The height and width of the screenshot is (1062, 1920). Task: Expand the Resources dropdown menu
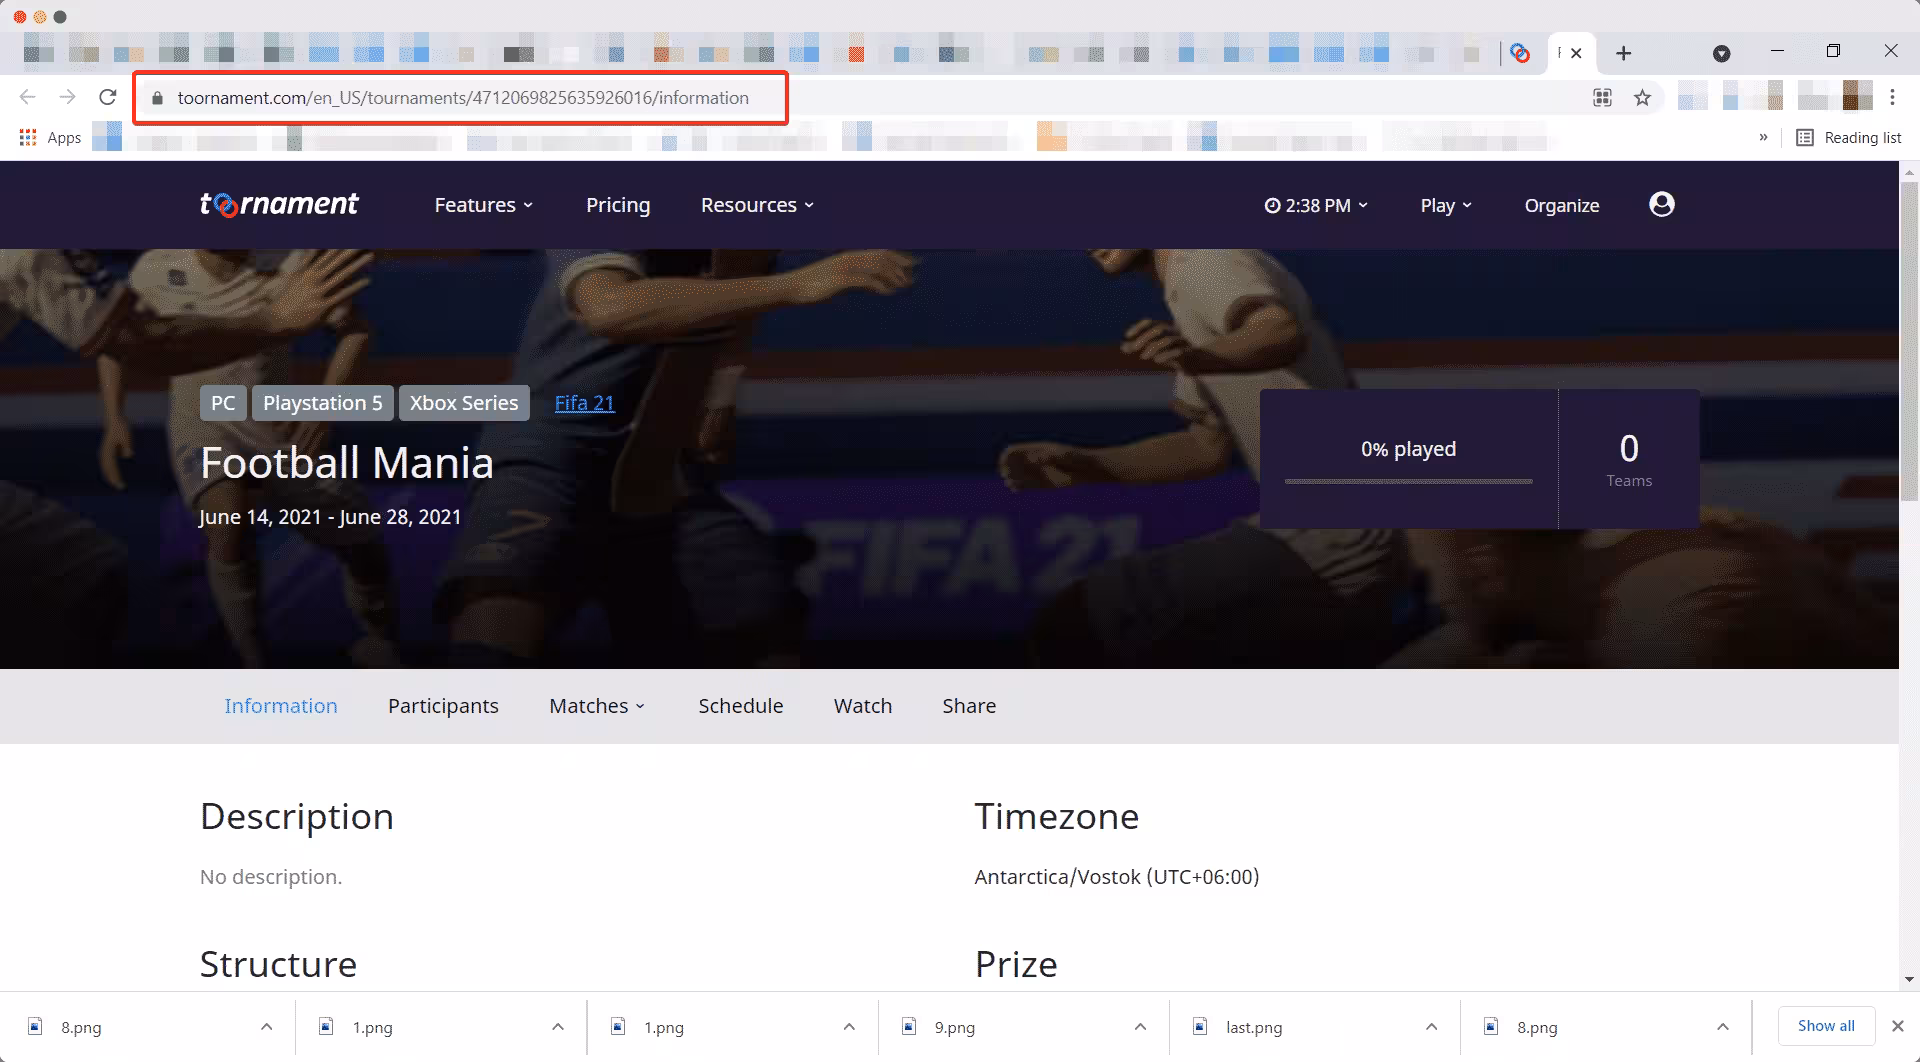(x=758, y=205)
